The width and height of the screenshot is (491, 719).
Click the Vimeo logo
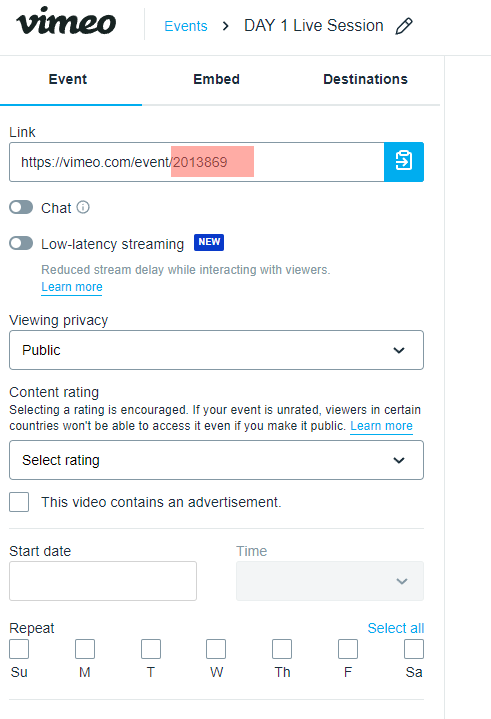pos(66,22)
